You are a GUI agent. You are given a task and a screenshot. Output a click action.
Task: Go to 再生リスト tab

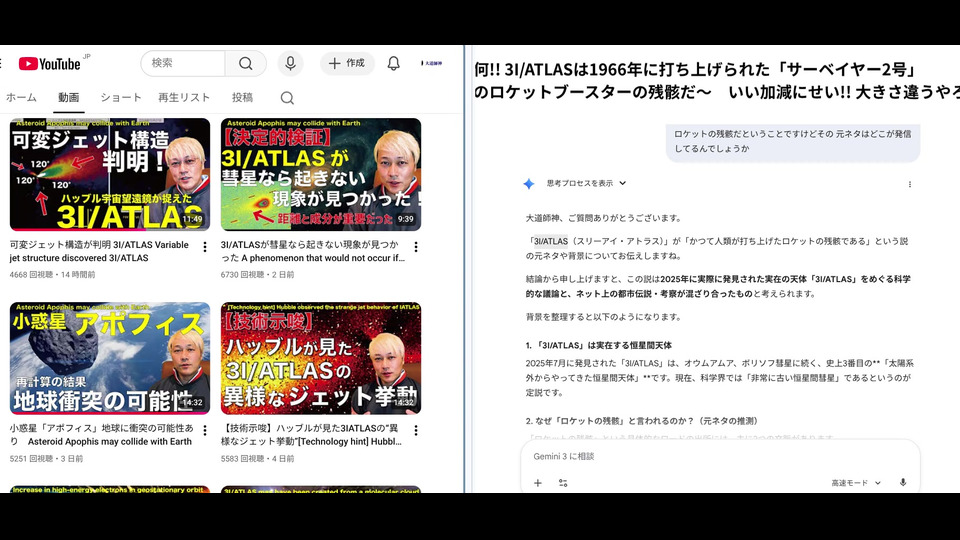point(184,97)
